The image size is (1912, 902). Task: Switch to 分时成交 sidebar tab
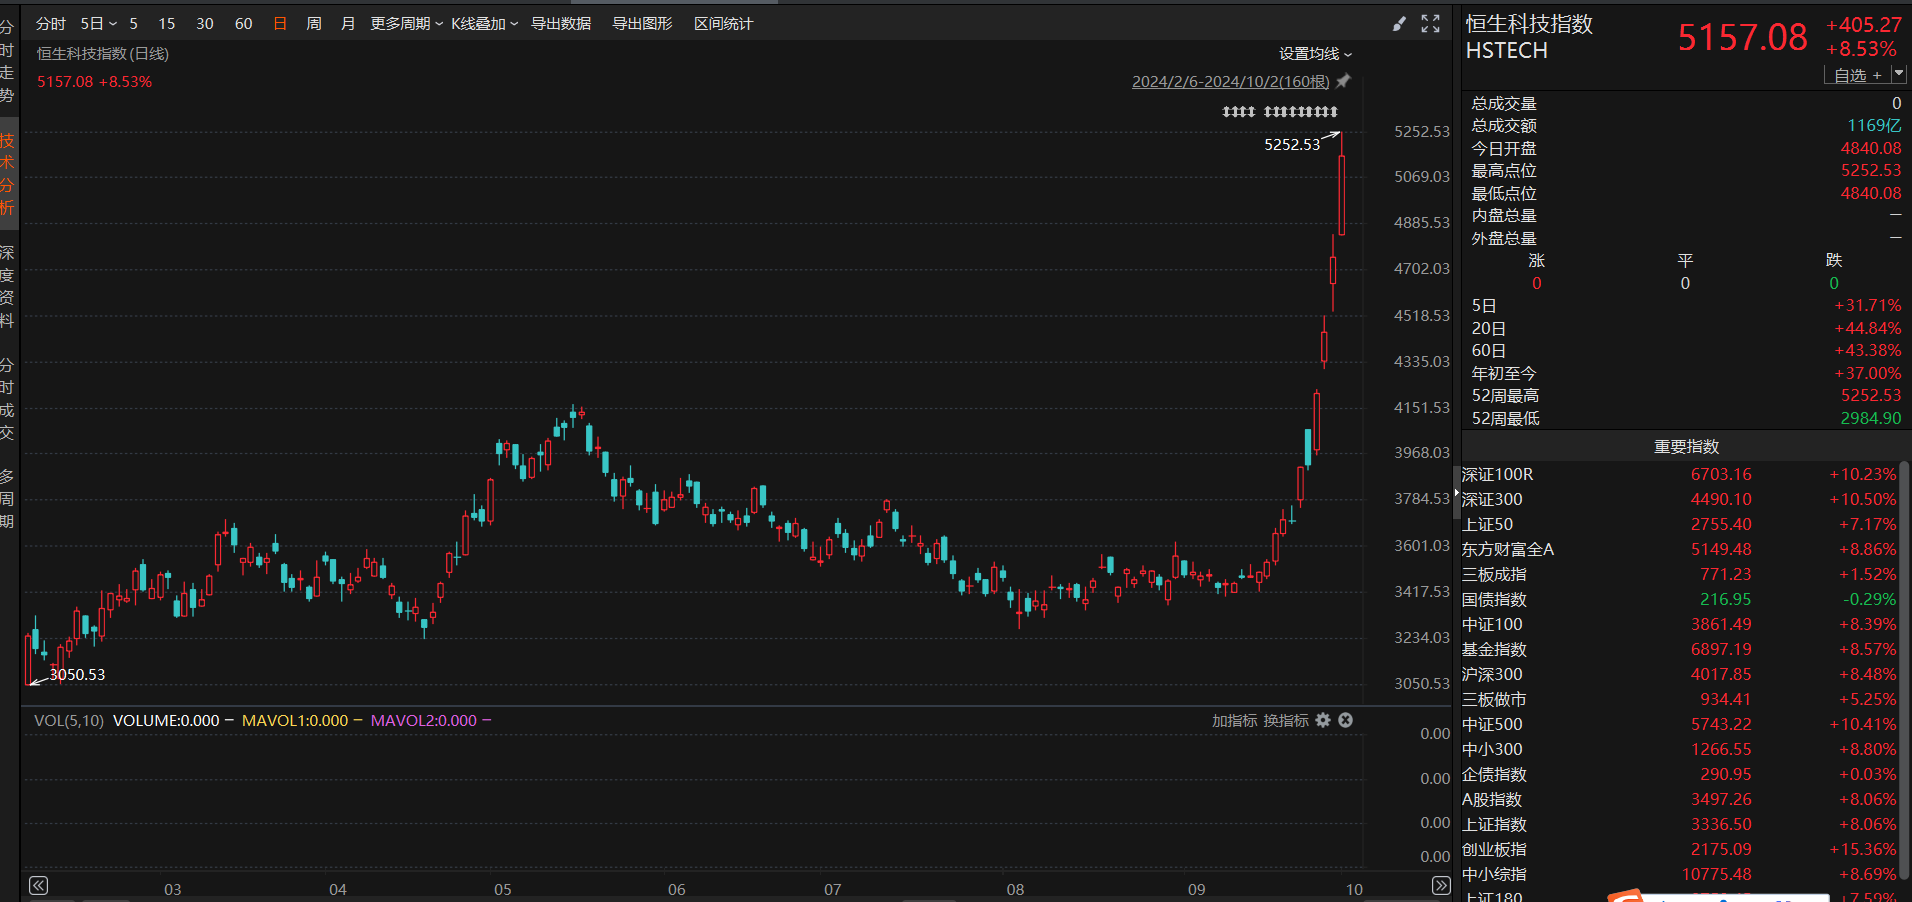click(x=8, y=398)
